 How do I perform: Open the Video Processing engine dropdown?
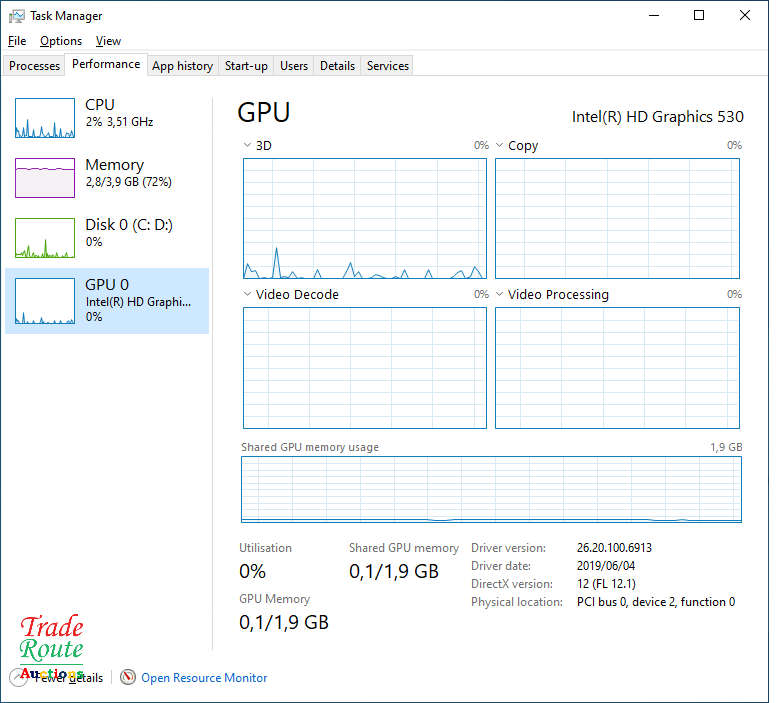pyautogui.click(x=499, y=294)
